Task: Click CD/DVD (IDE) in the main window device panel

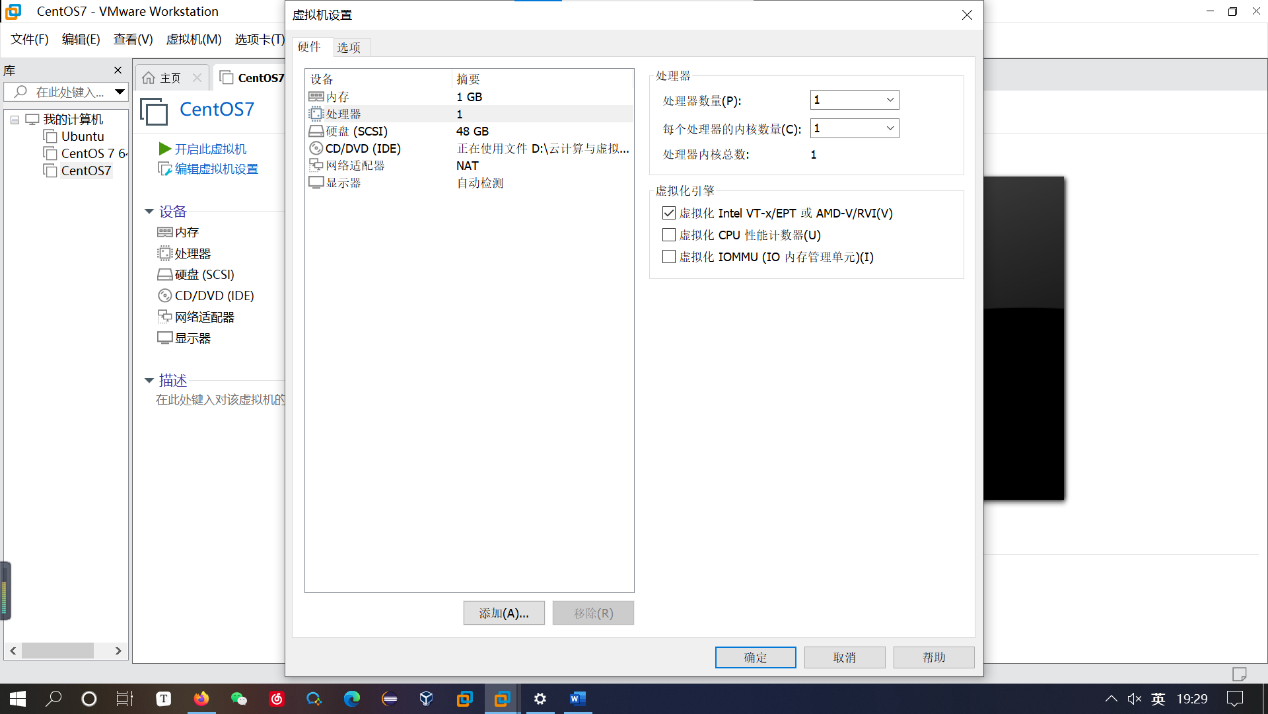Action: pyautogui.click(x=207, y=296)
